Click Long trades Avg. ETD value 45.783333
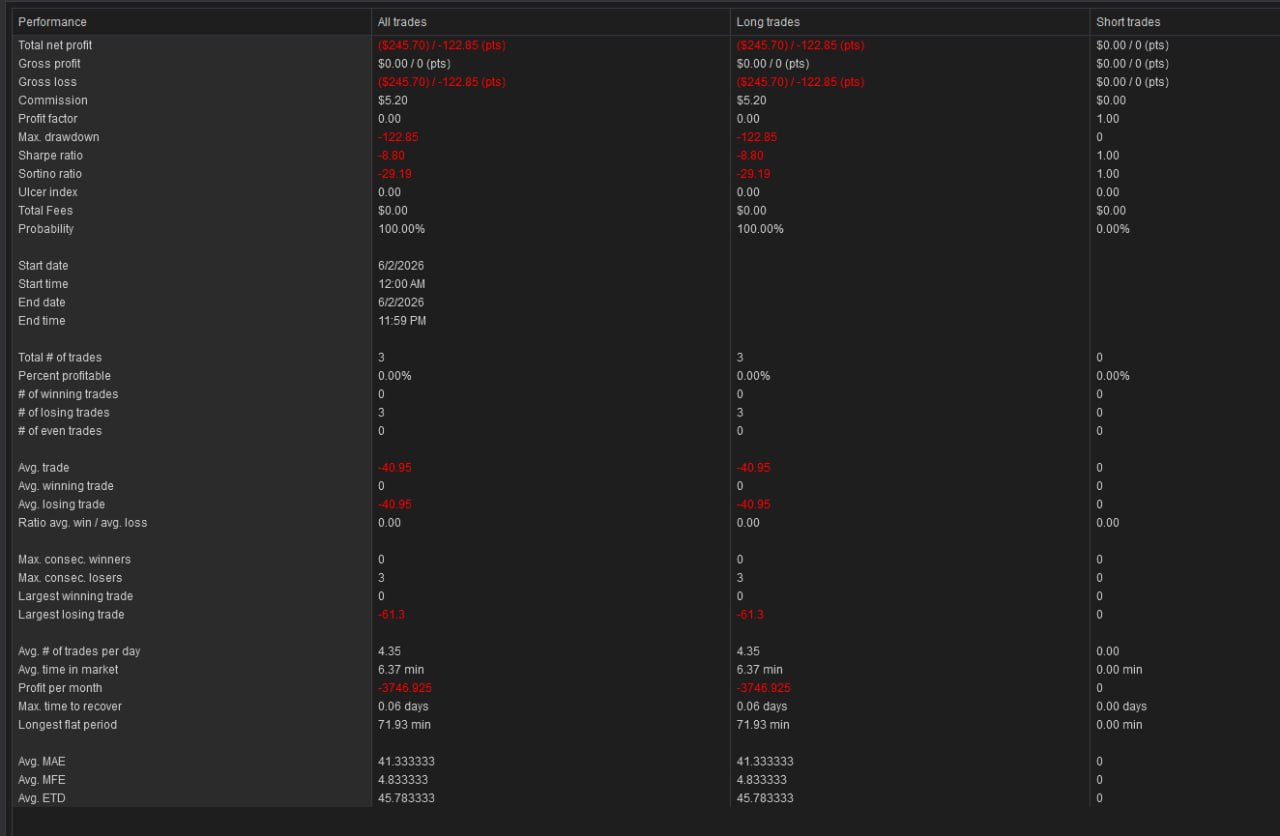The image size is (1280, 836). tap(765, 798)
